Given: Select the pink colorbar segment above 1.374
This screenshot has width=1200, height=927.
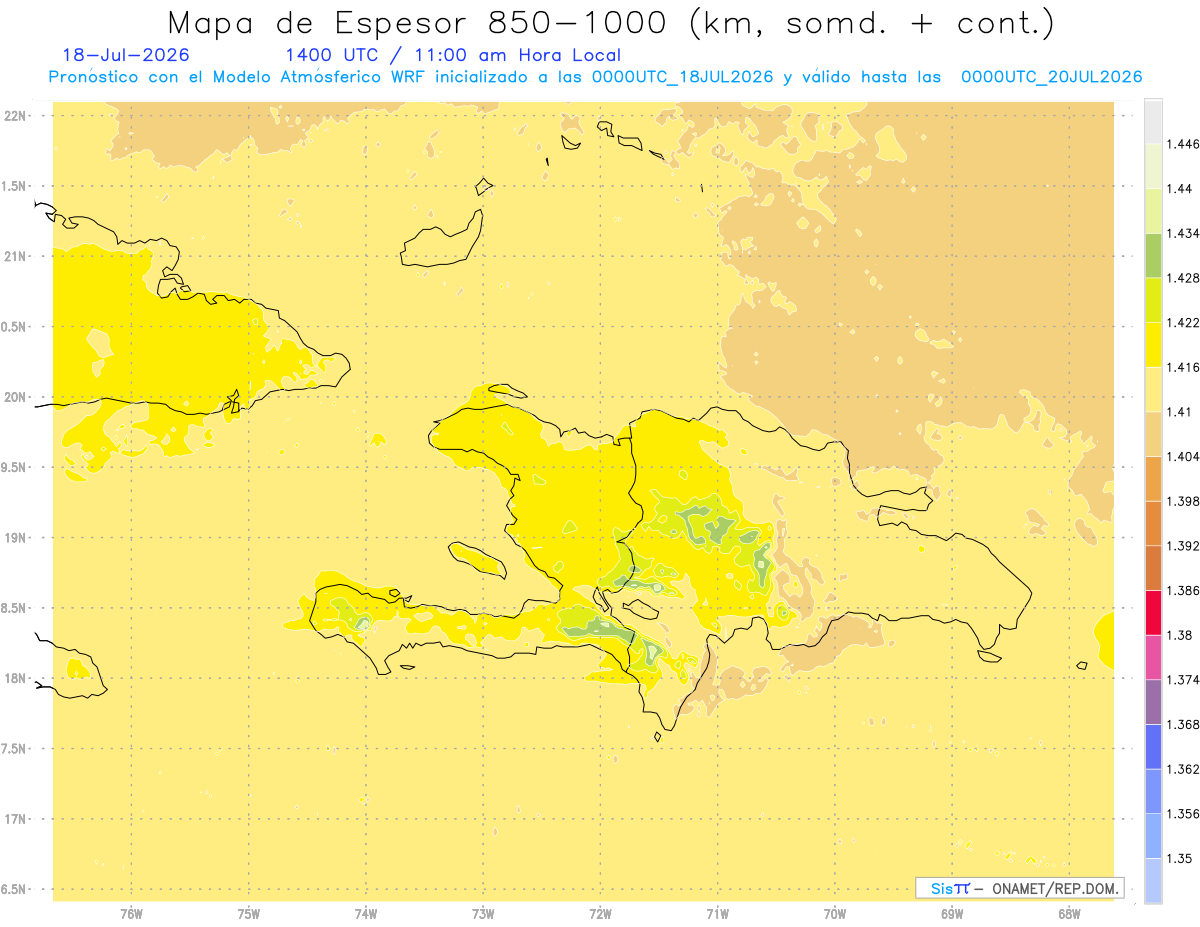Looking at the screenshot, I should click(x=1153, y=657).
